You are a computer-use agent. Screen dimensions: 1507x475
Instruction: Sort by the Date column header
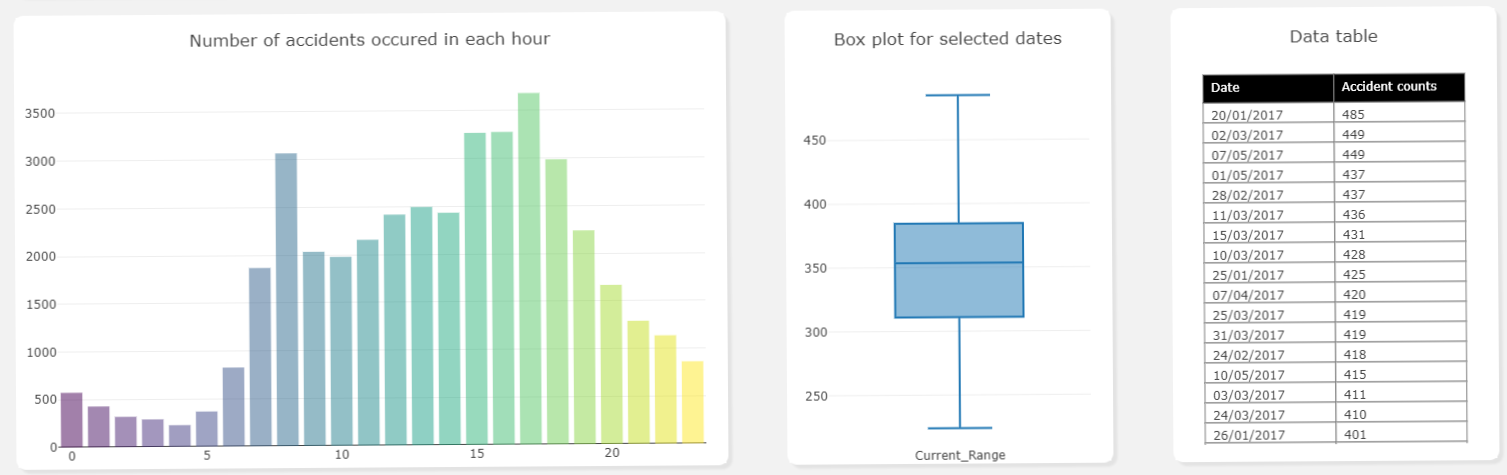coord(1268,87)
